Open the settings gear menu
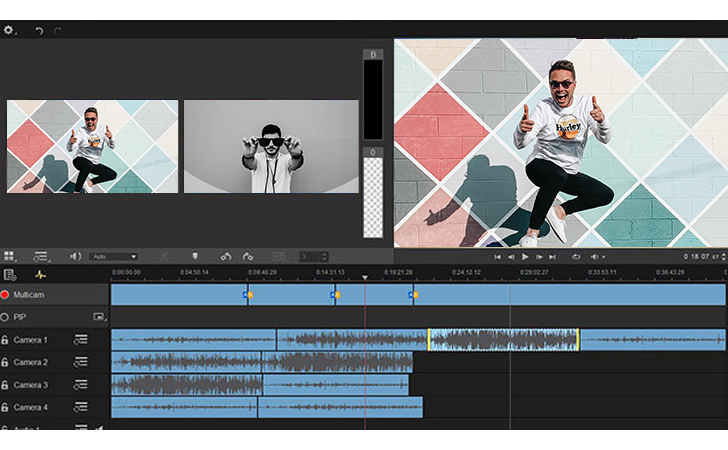Image resolution: width=728 pixels, height=450 pixels. point(9,30)
